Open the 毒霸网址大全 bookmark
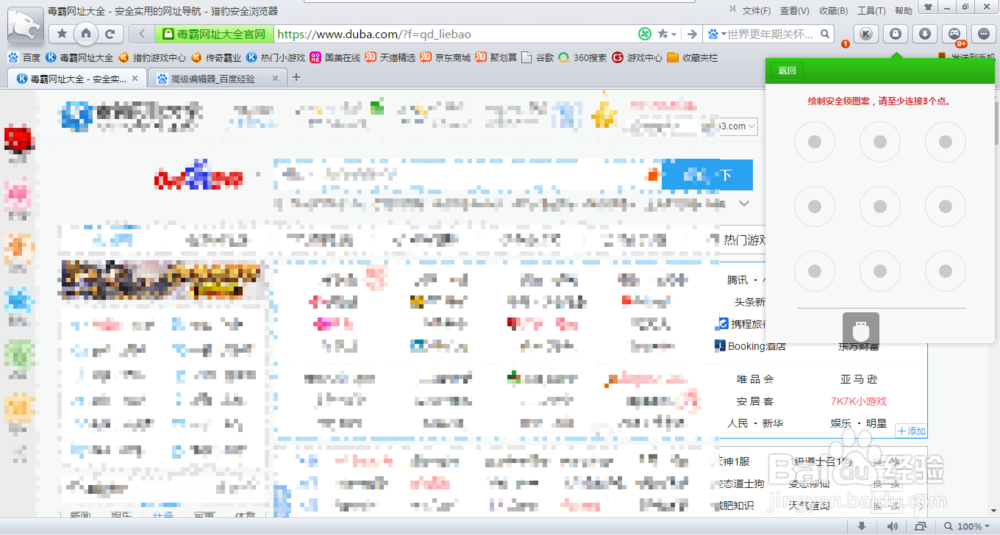Image resolution: width=1000 pixels, height=535 pixels. tap(79, 57)
